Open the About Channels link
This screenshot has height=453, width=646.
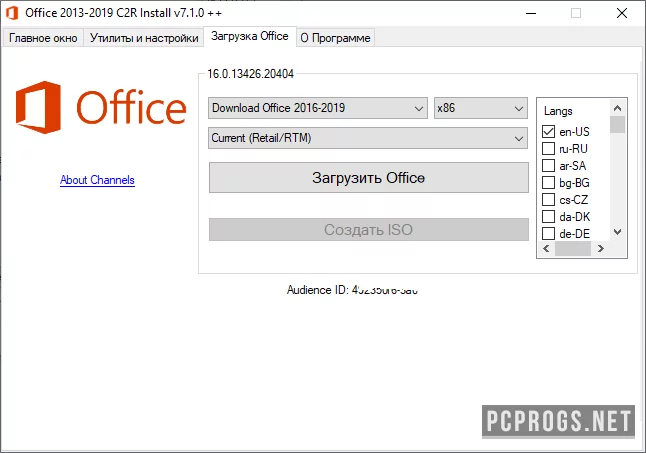point(97,180)
